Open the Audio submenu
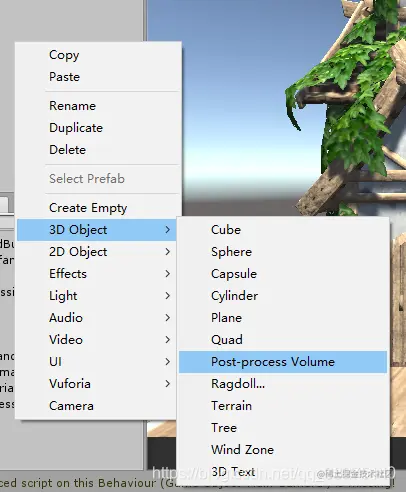Image resolution: width=406 pixels, height=492 pixels. [97, 318]
